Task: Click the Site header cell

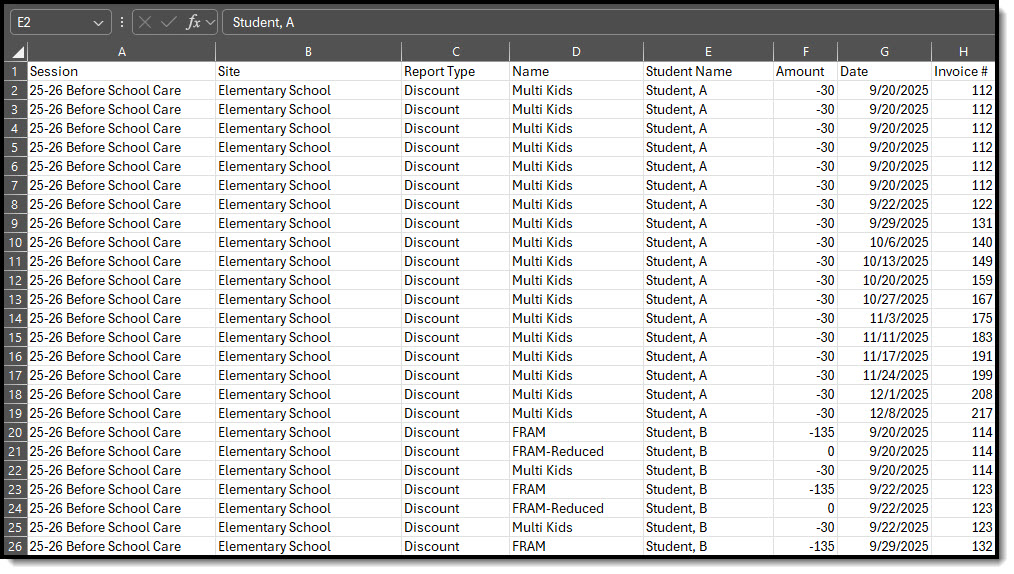Action: pyautogui.click(x=308, y=71)
